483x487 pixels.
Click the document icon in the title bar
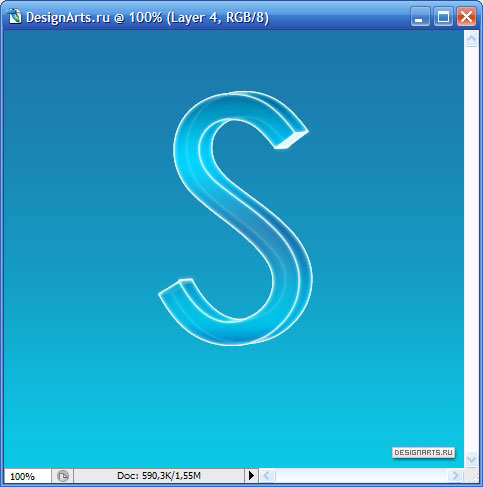coord(14,17)
